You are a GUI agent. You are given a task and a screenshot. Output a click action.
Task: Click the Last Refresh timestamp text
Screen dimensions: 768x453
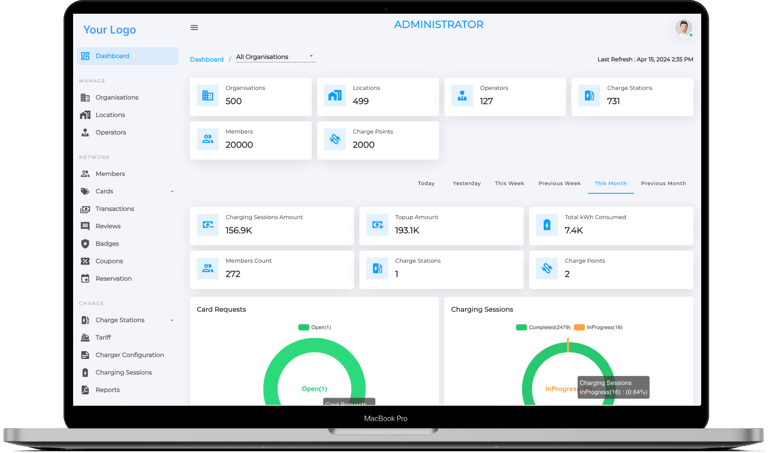click(x=645, y=59)
